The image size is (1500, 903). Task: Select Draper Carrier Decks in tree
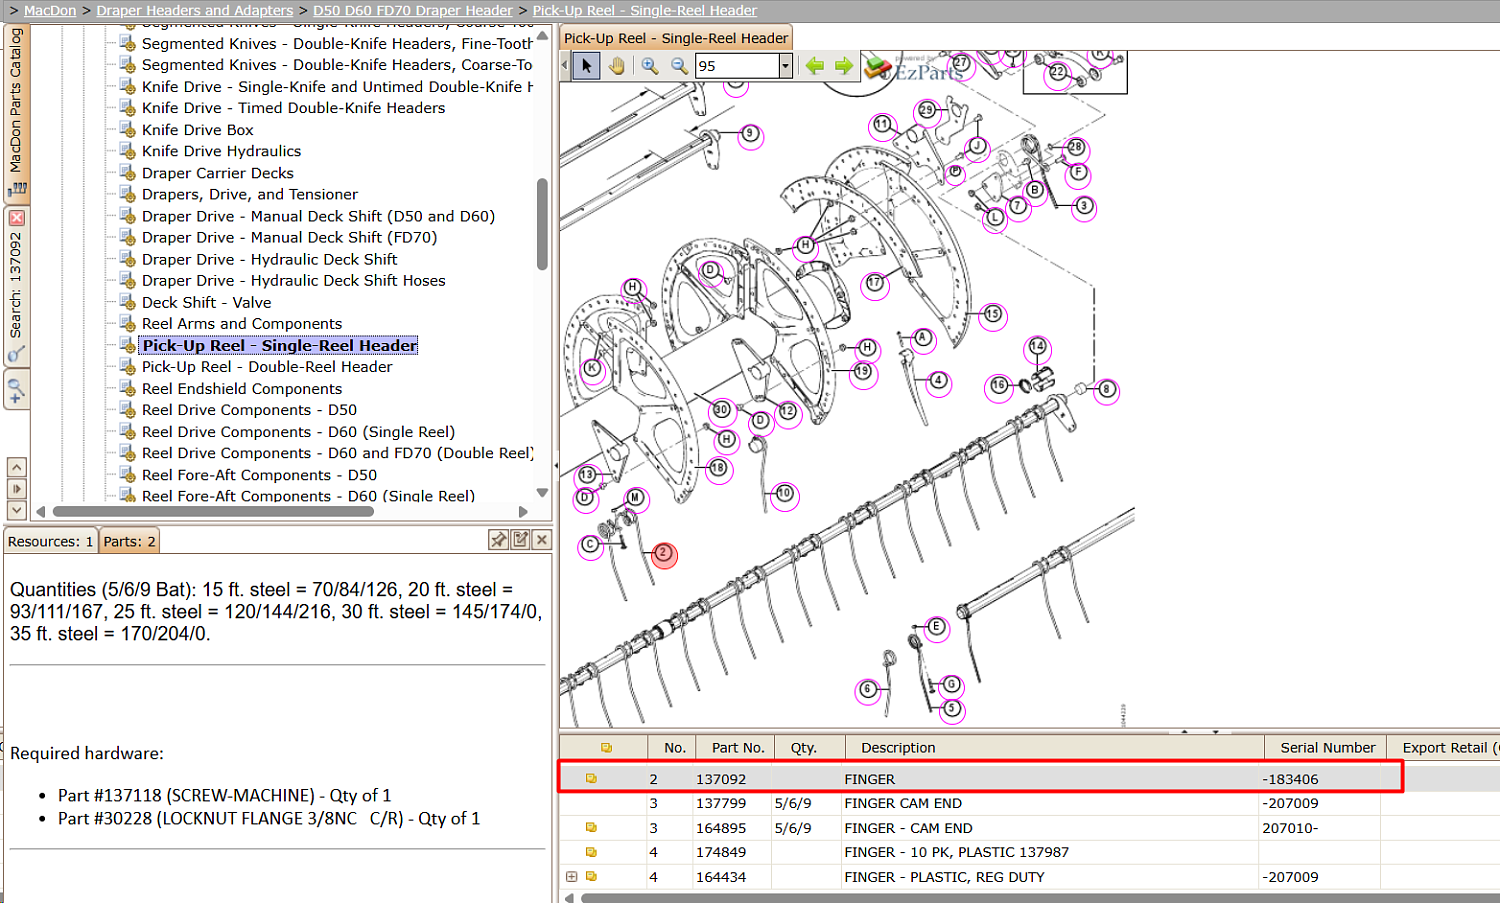tap(218, 173)
